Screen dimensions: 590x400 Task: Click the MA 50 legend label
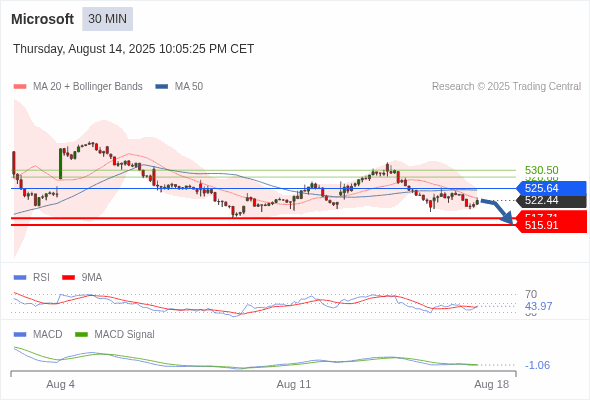pyautogui.click(x=189, y=87)
